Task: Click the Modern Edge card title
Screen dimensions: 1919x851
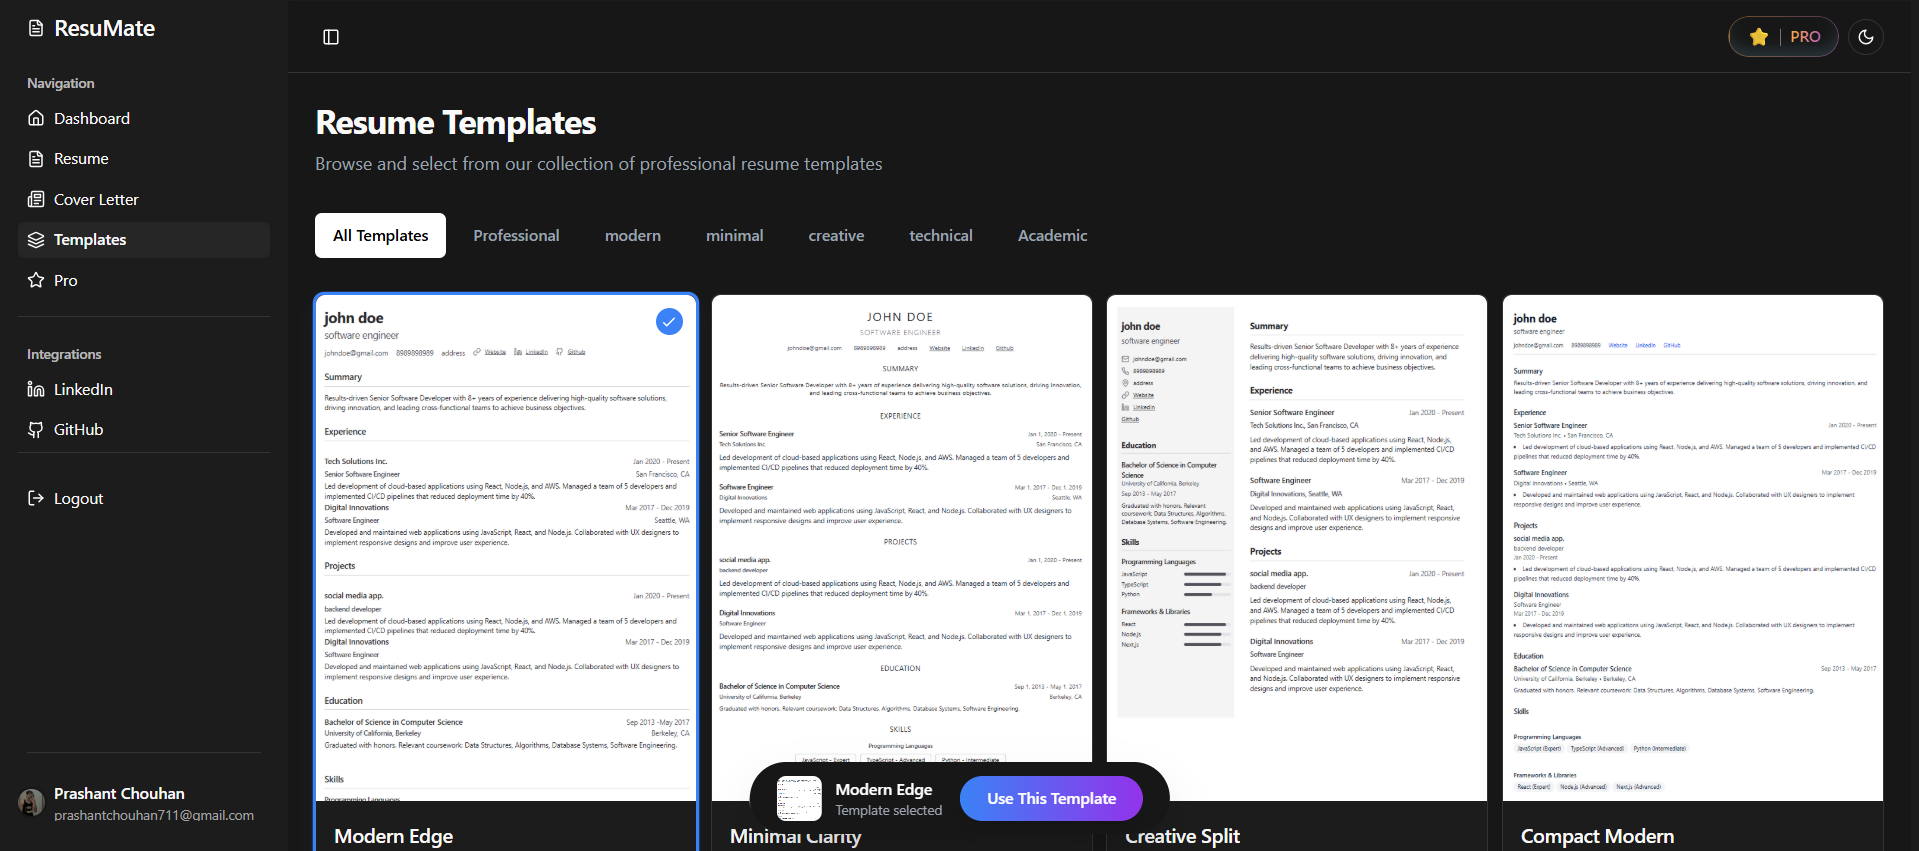Action: tap(394, 837)
